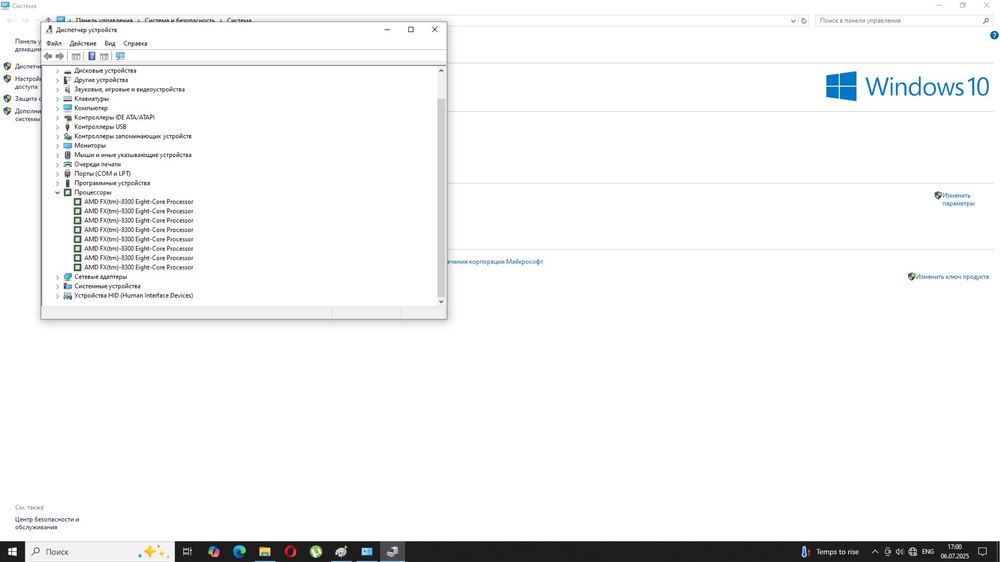Switch to Device Manager taskbar icon
The width and height of the screenshot is (1000, 562).
[392, 552]
